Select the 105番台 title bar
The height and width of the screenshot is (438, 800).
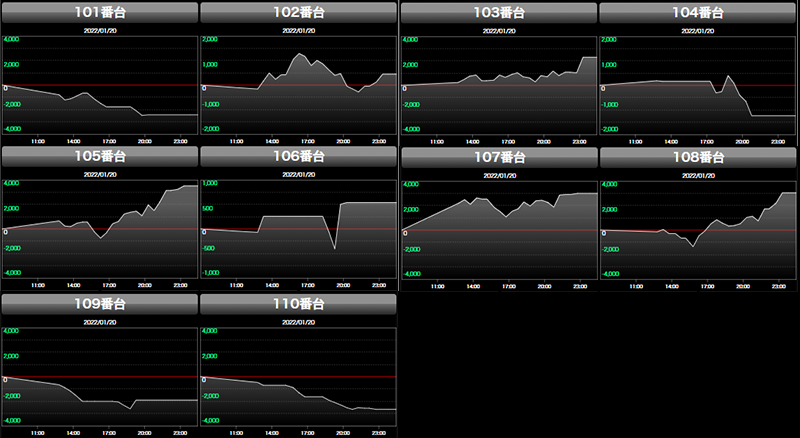click(100, 156)
